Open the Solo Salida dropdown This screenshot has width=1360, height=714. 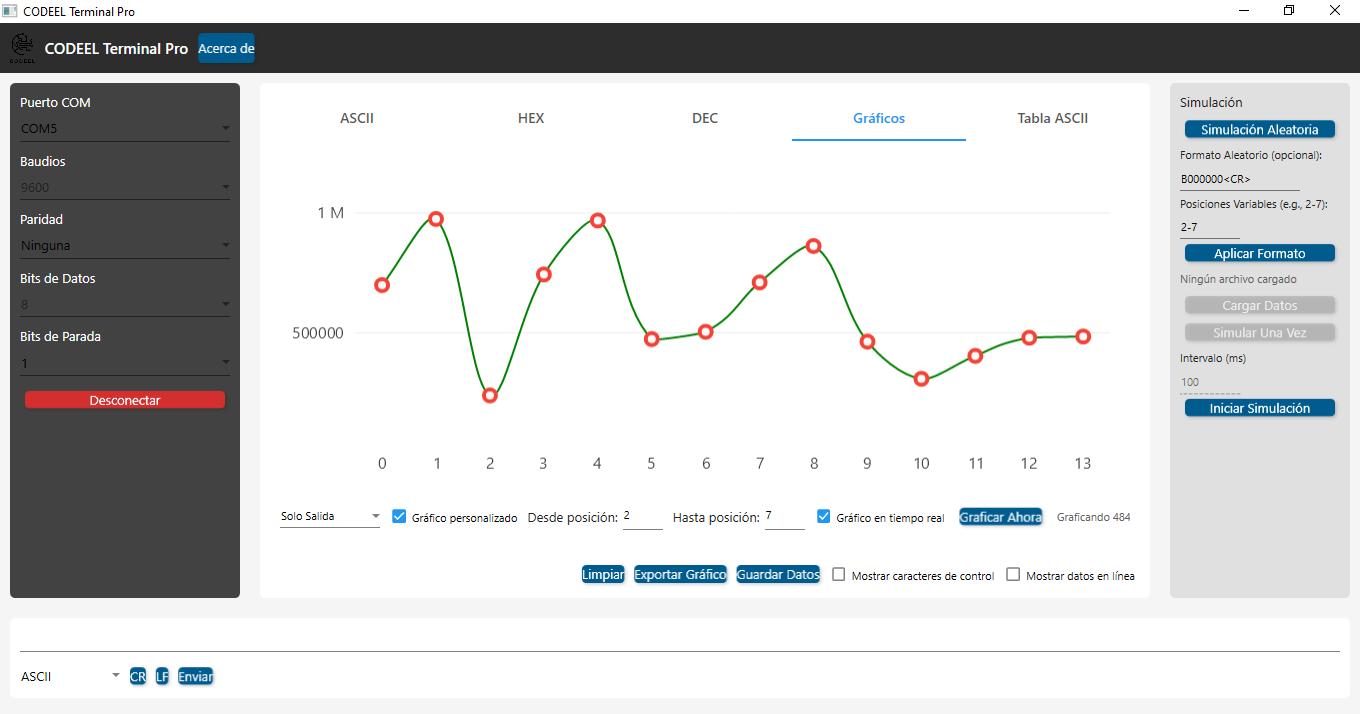(330, 516)
